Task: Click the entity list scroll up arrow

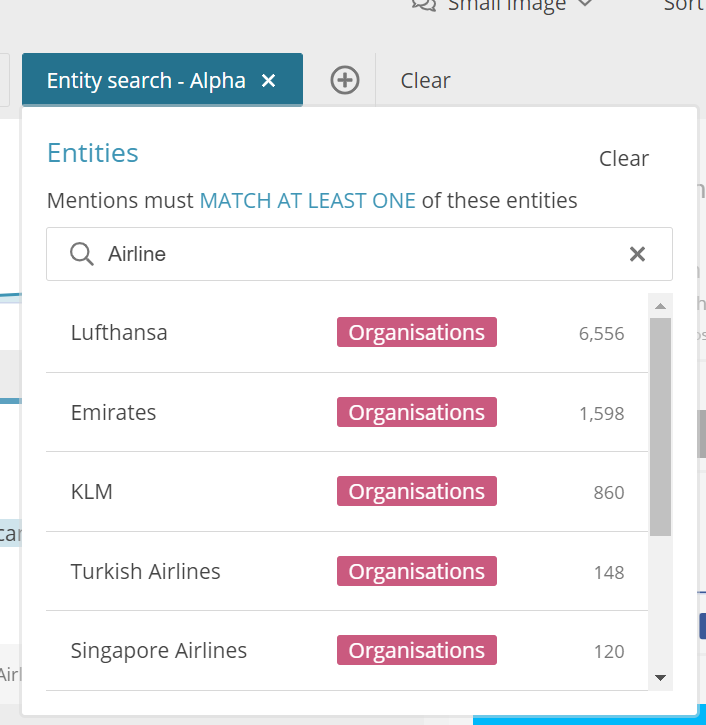Action: [660, 306]
